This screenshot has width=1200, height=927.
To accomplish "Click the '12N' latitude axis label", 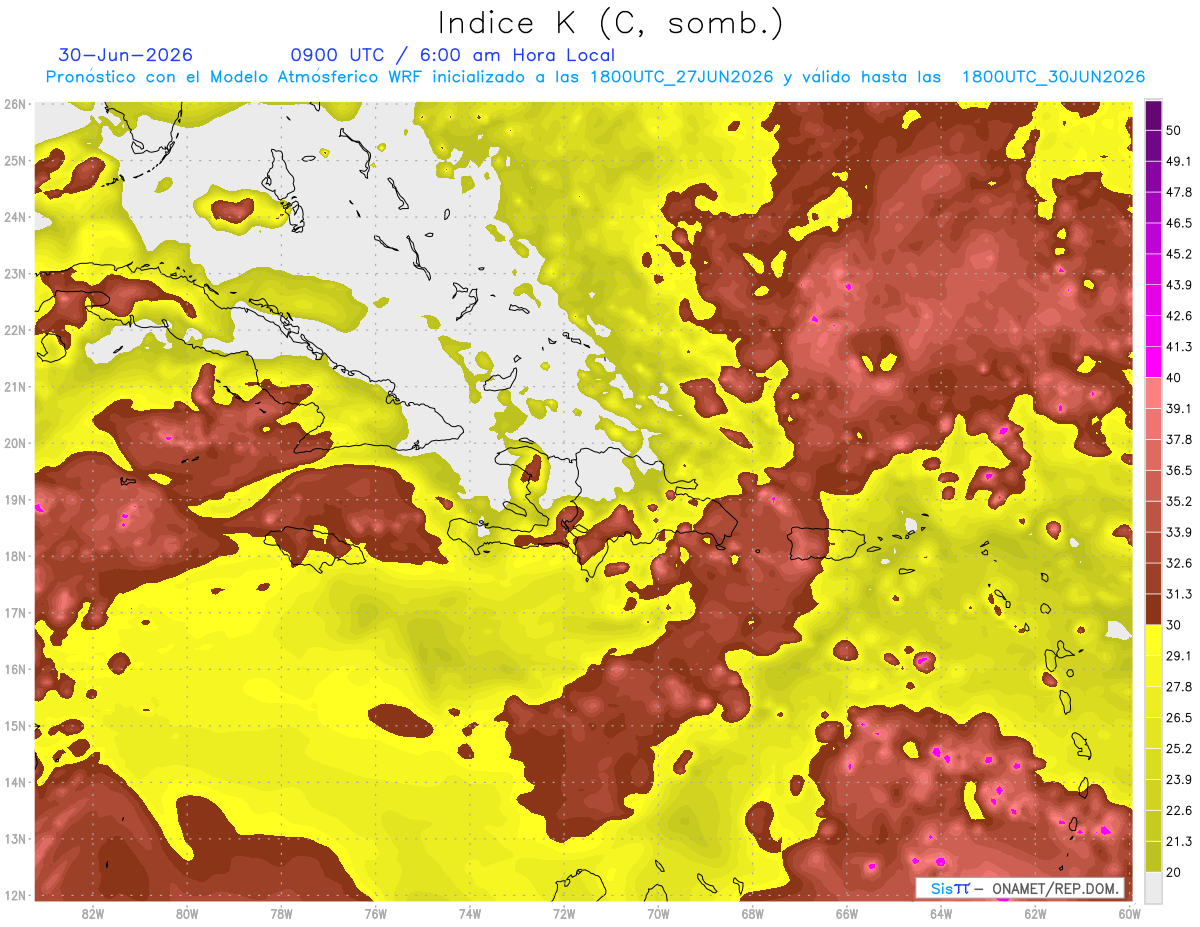I will 15,896.
